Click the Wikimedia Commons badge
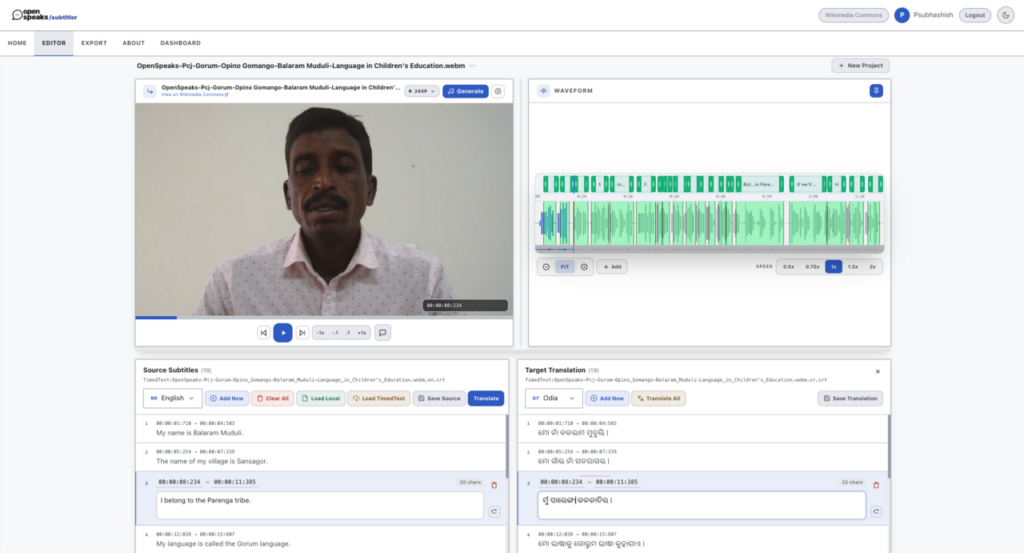Viewport: 1024px width, 553px height. click(853, 15)
